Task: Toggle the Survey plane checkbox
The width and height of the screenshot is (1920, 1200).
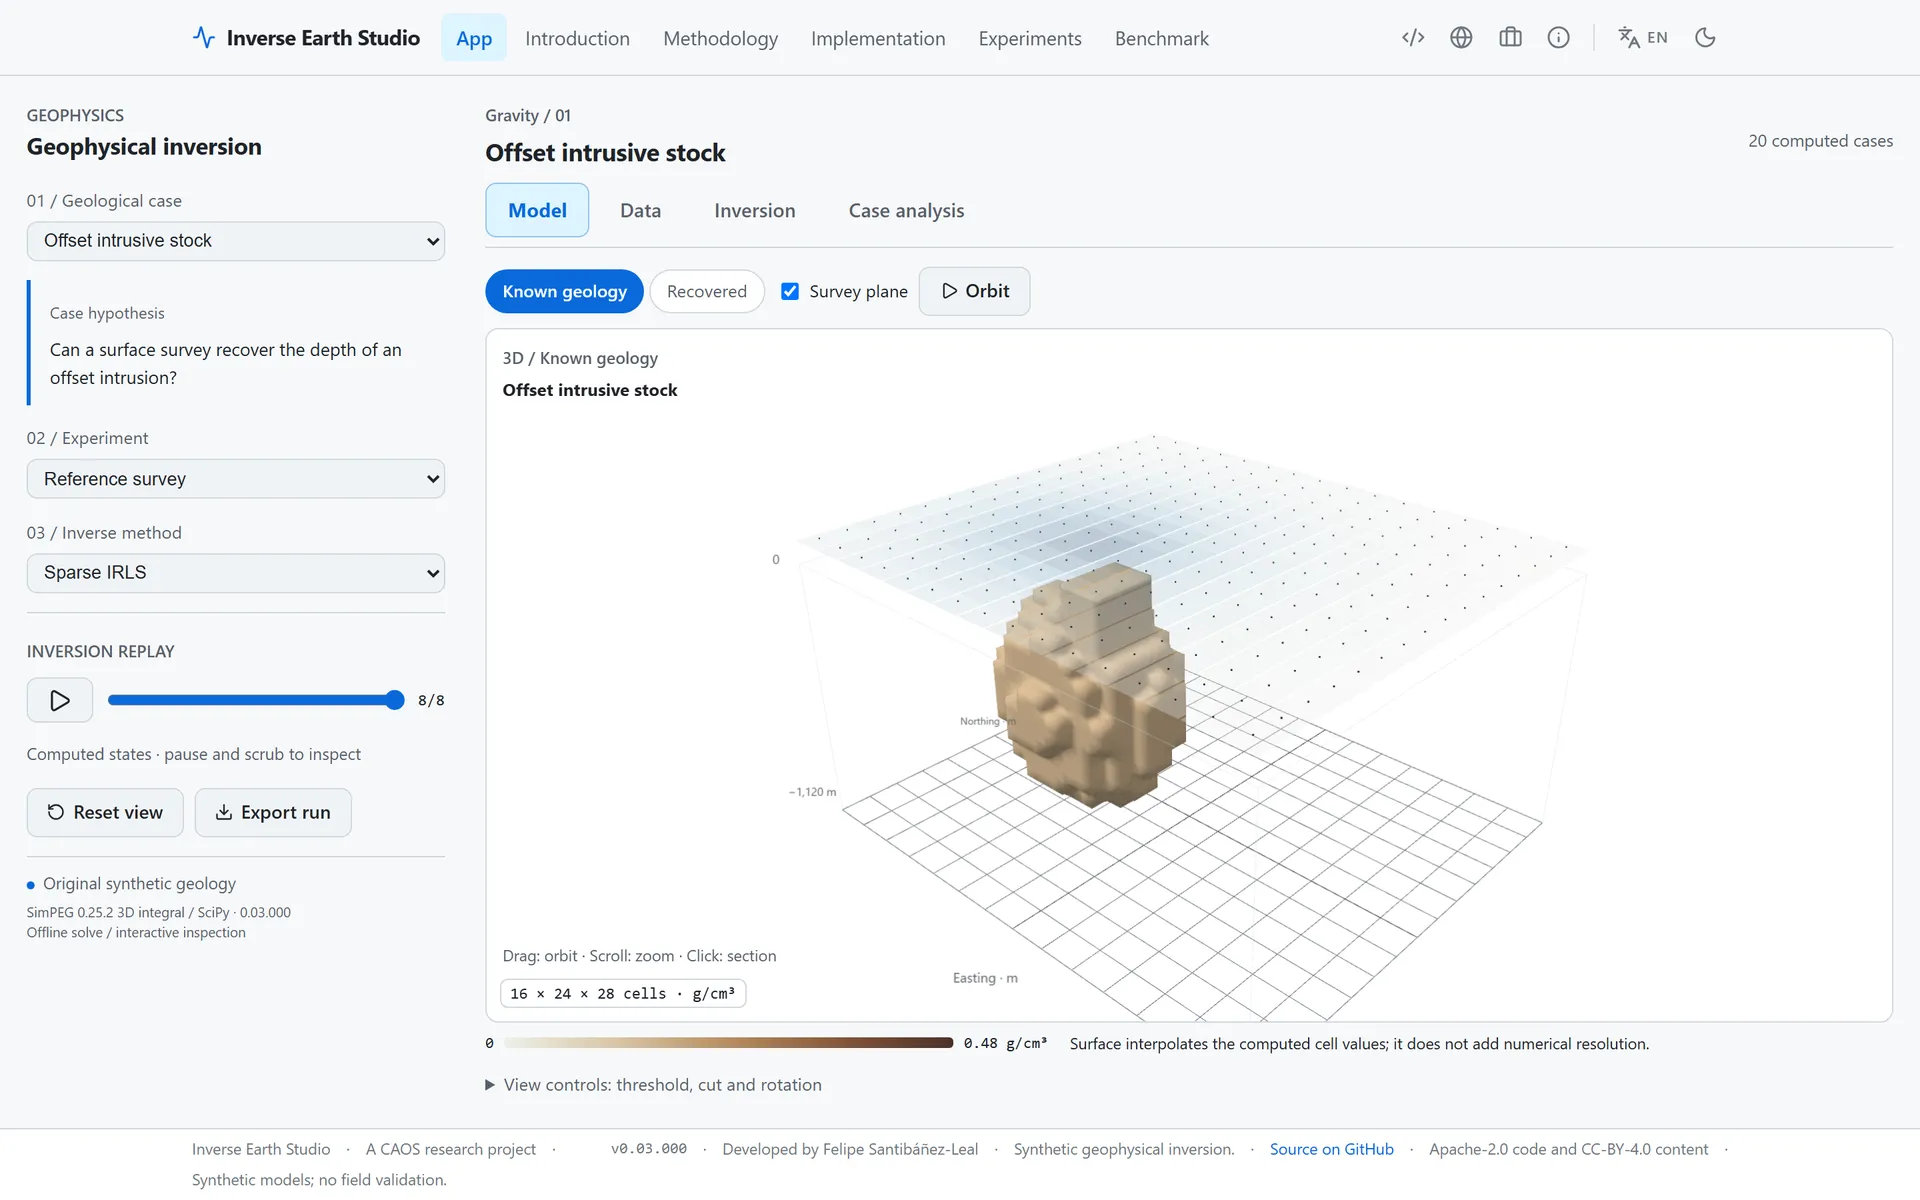Action: pyautogui.click(x=790, y=291)
